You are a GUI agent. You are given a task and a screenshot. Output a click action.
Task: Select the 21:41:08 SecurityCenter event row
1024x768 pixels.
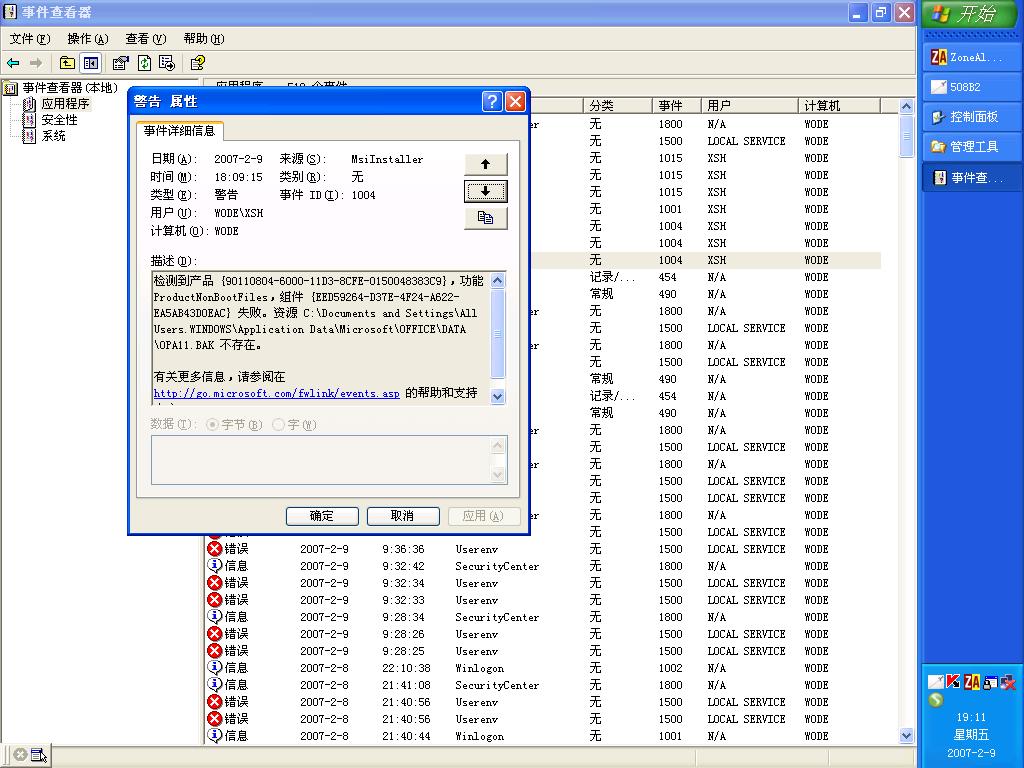tap(542, 684)
